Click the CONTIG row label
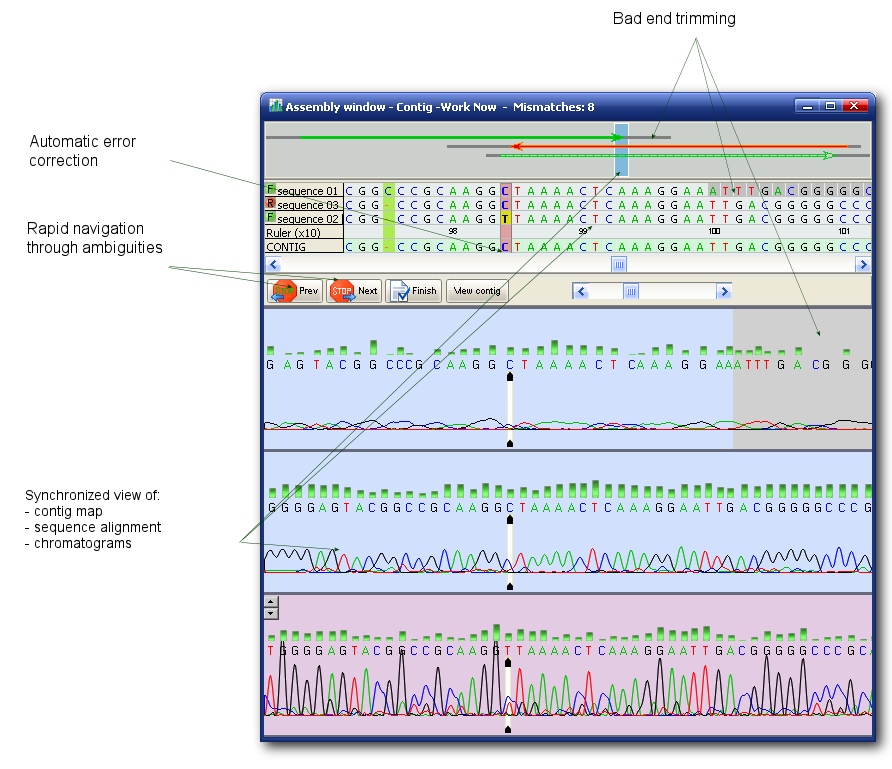The width and height of the screenshot is (892, 769). tap(304, 247)
